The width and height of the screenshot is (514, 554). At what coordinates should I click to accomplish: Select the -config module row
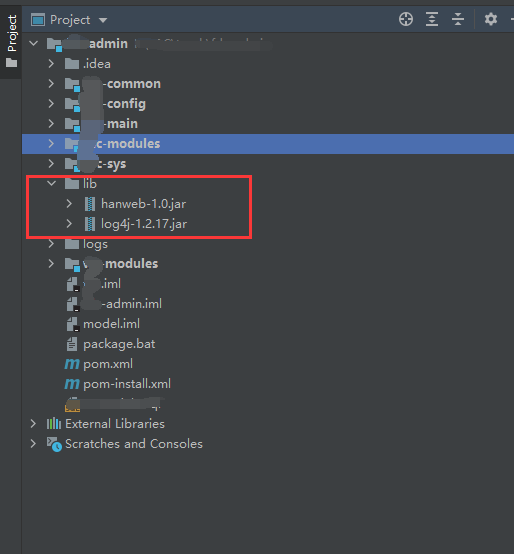coord(268,104)
